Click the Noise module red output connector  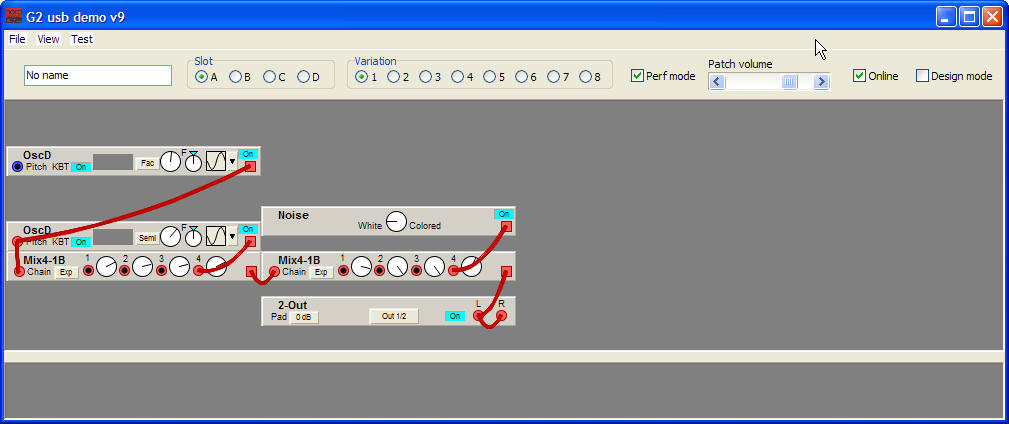point(506,227)
